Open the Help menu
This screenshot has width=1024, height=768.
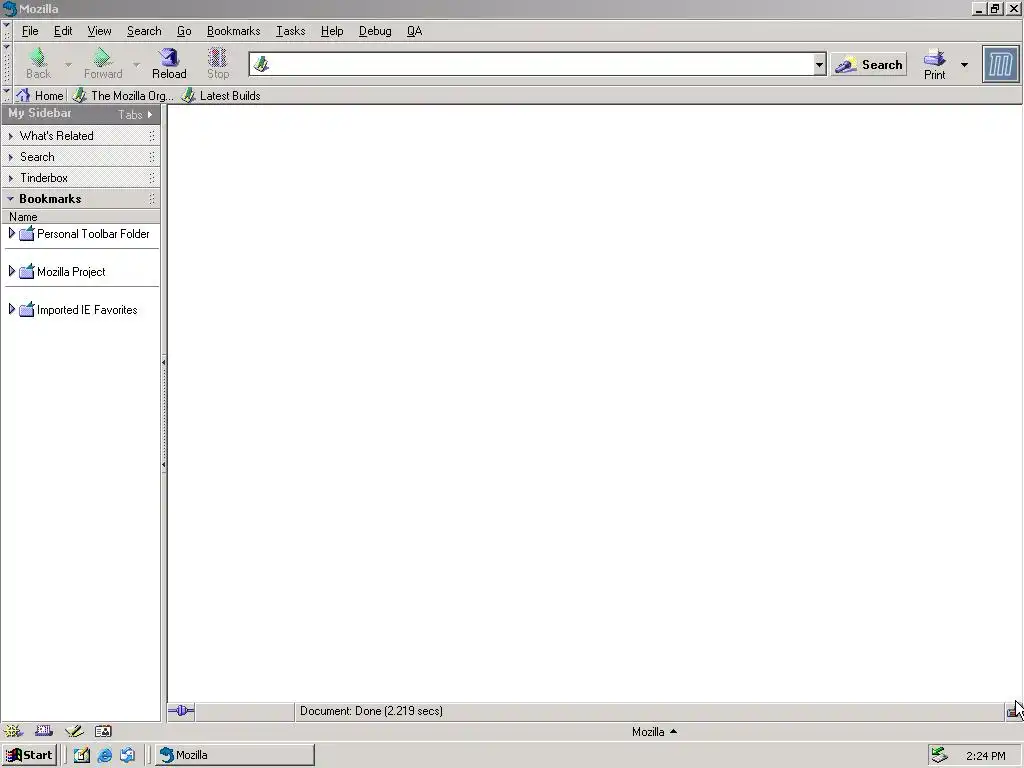click(x=332, y=31)
